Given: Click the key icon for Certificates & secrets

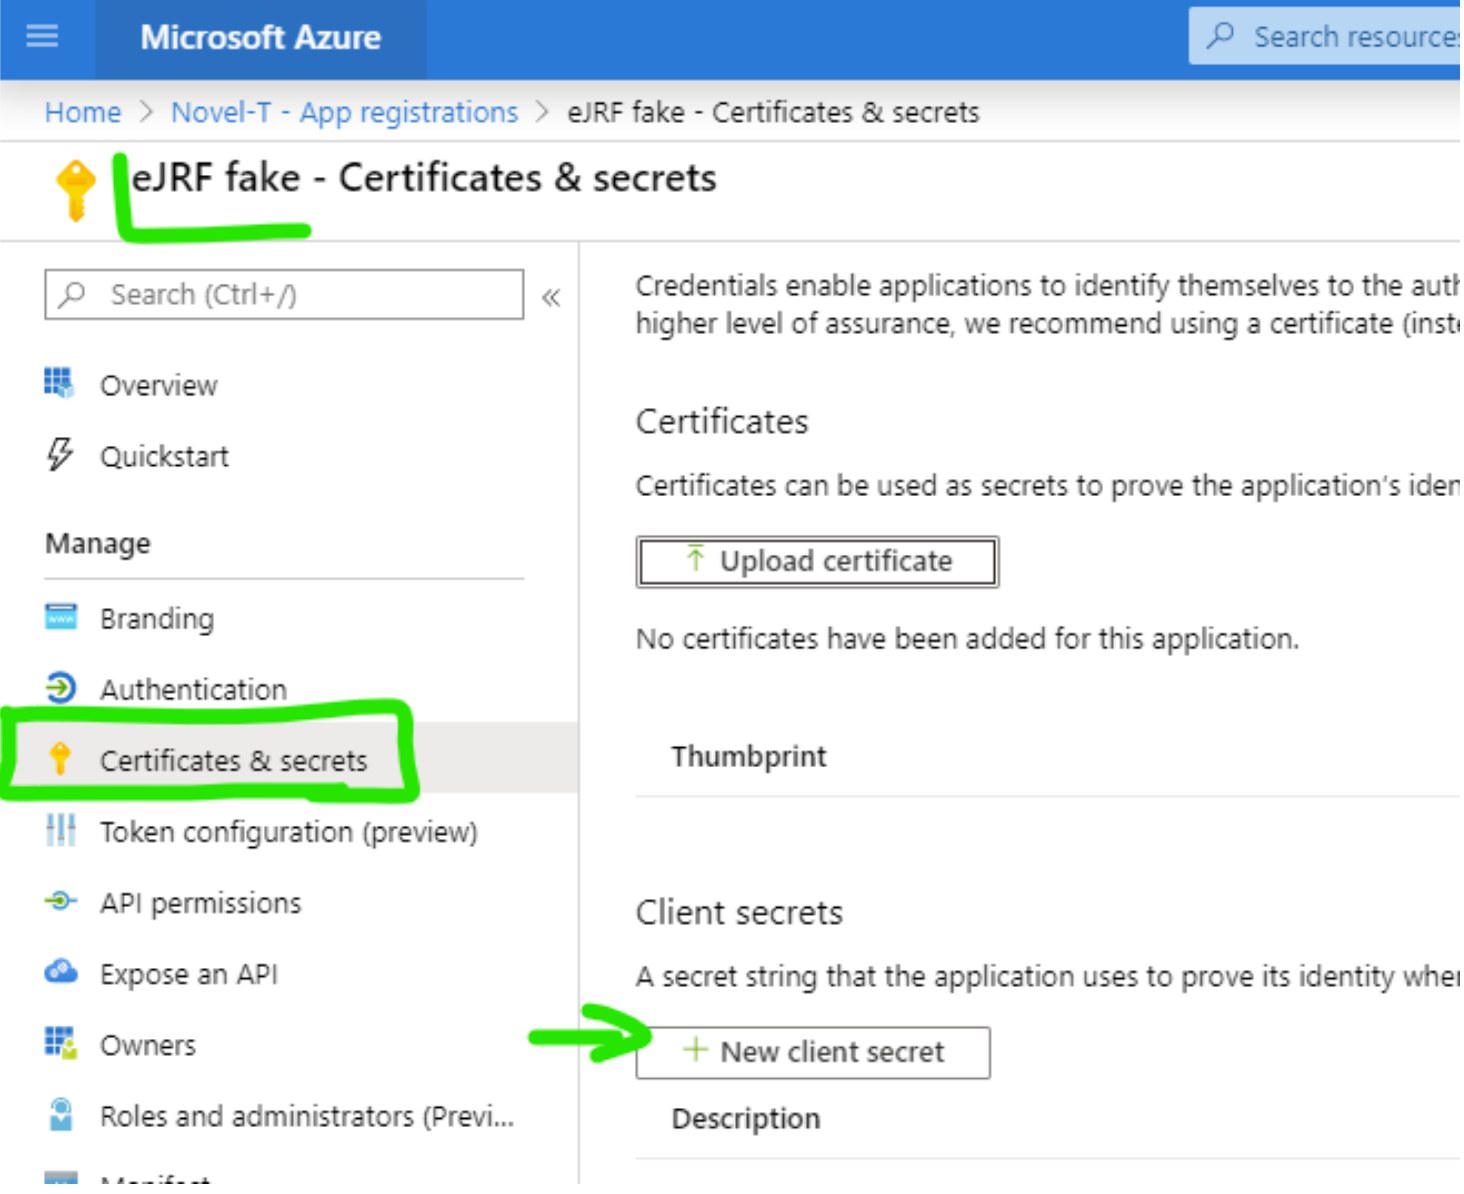Looking at the screenshot, I should pyautogui.click(x=60, y=759).
